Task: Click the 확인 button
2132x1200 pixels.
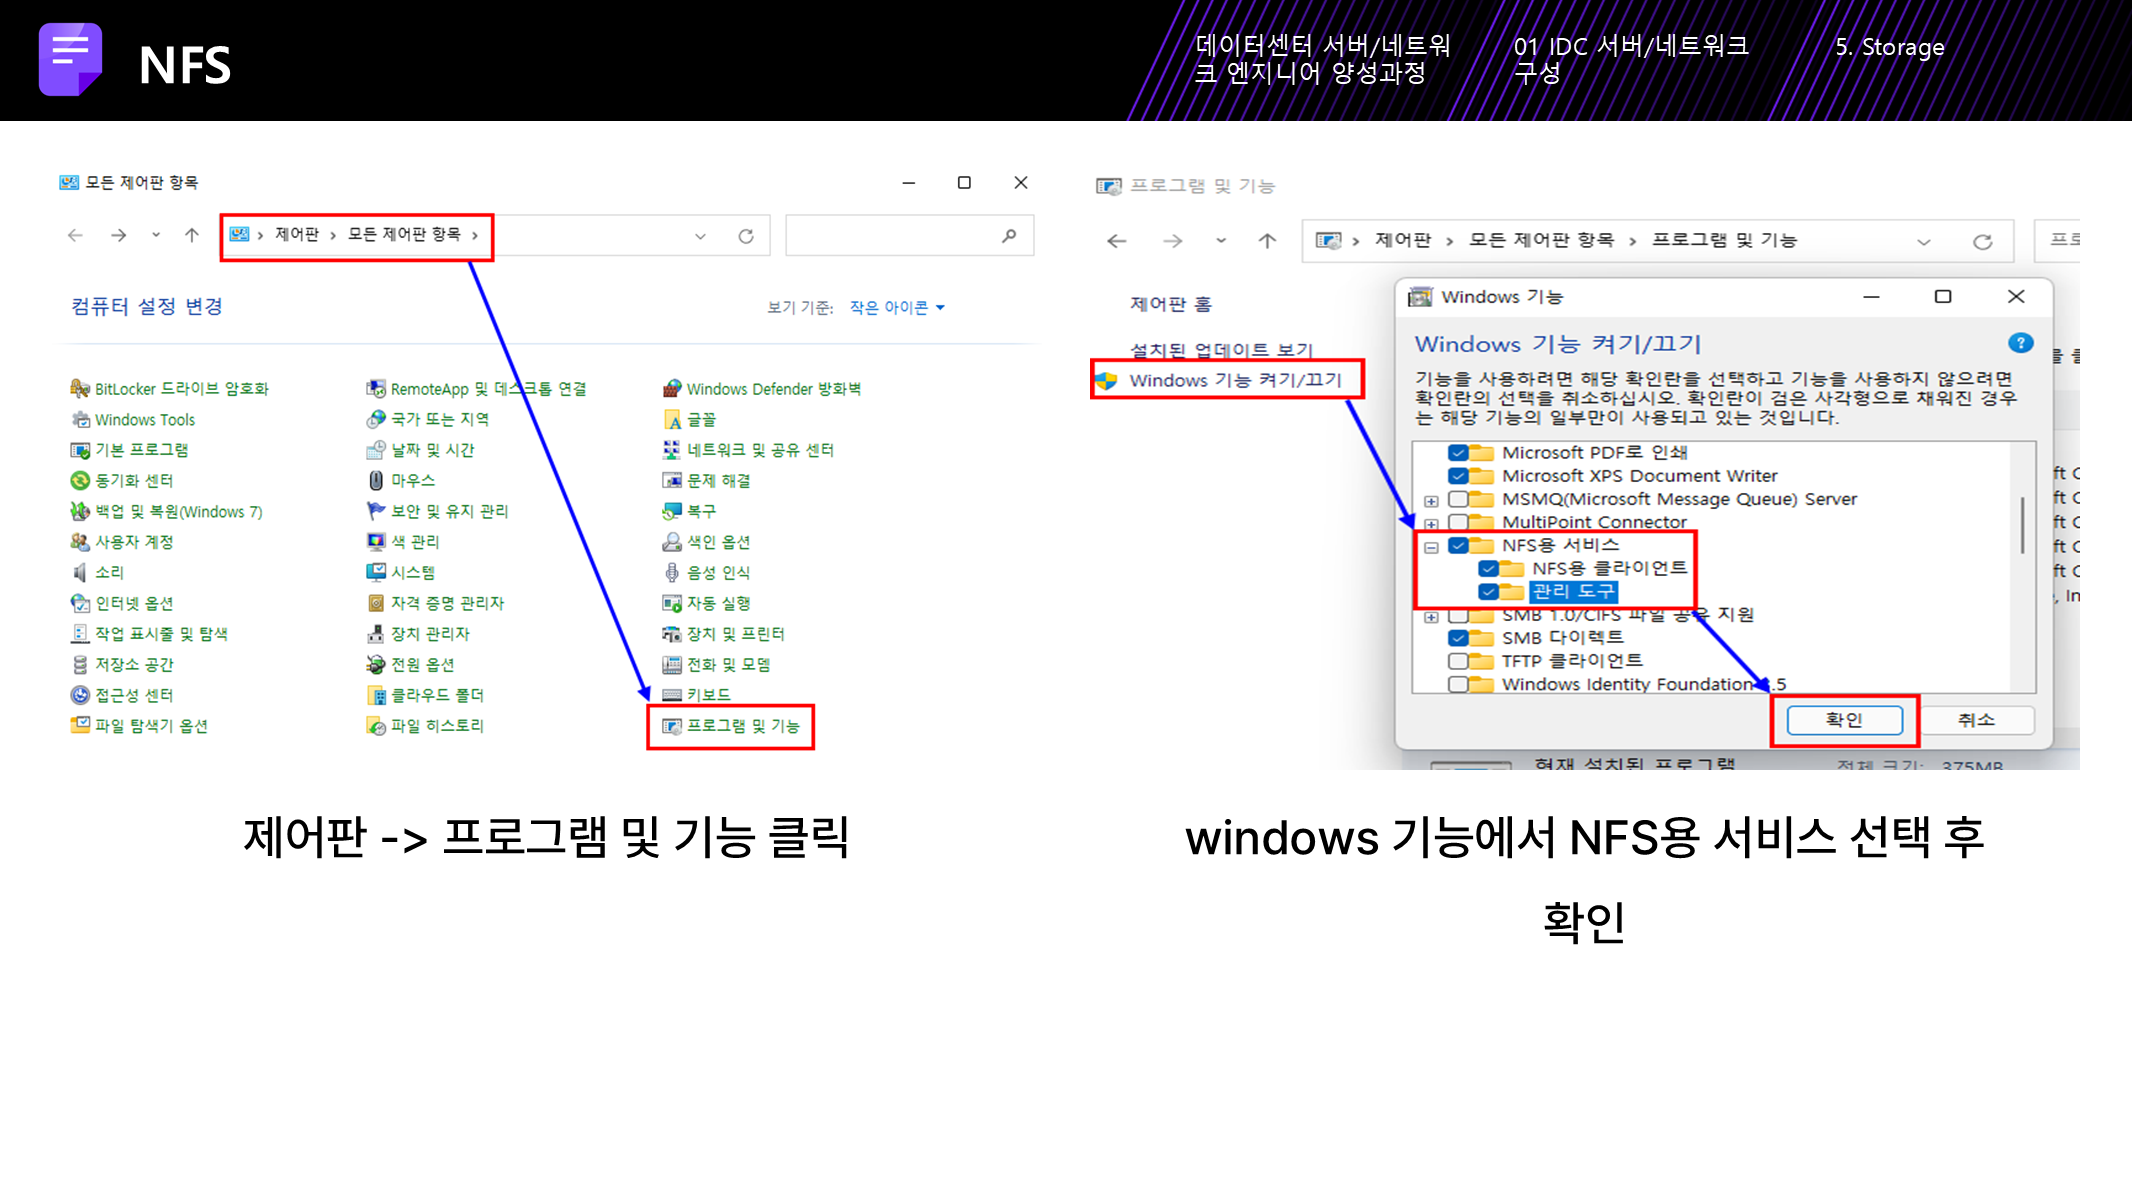Action: pyautogui.click(x=1843, y=720)
